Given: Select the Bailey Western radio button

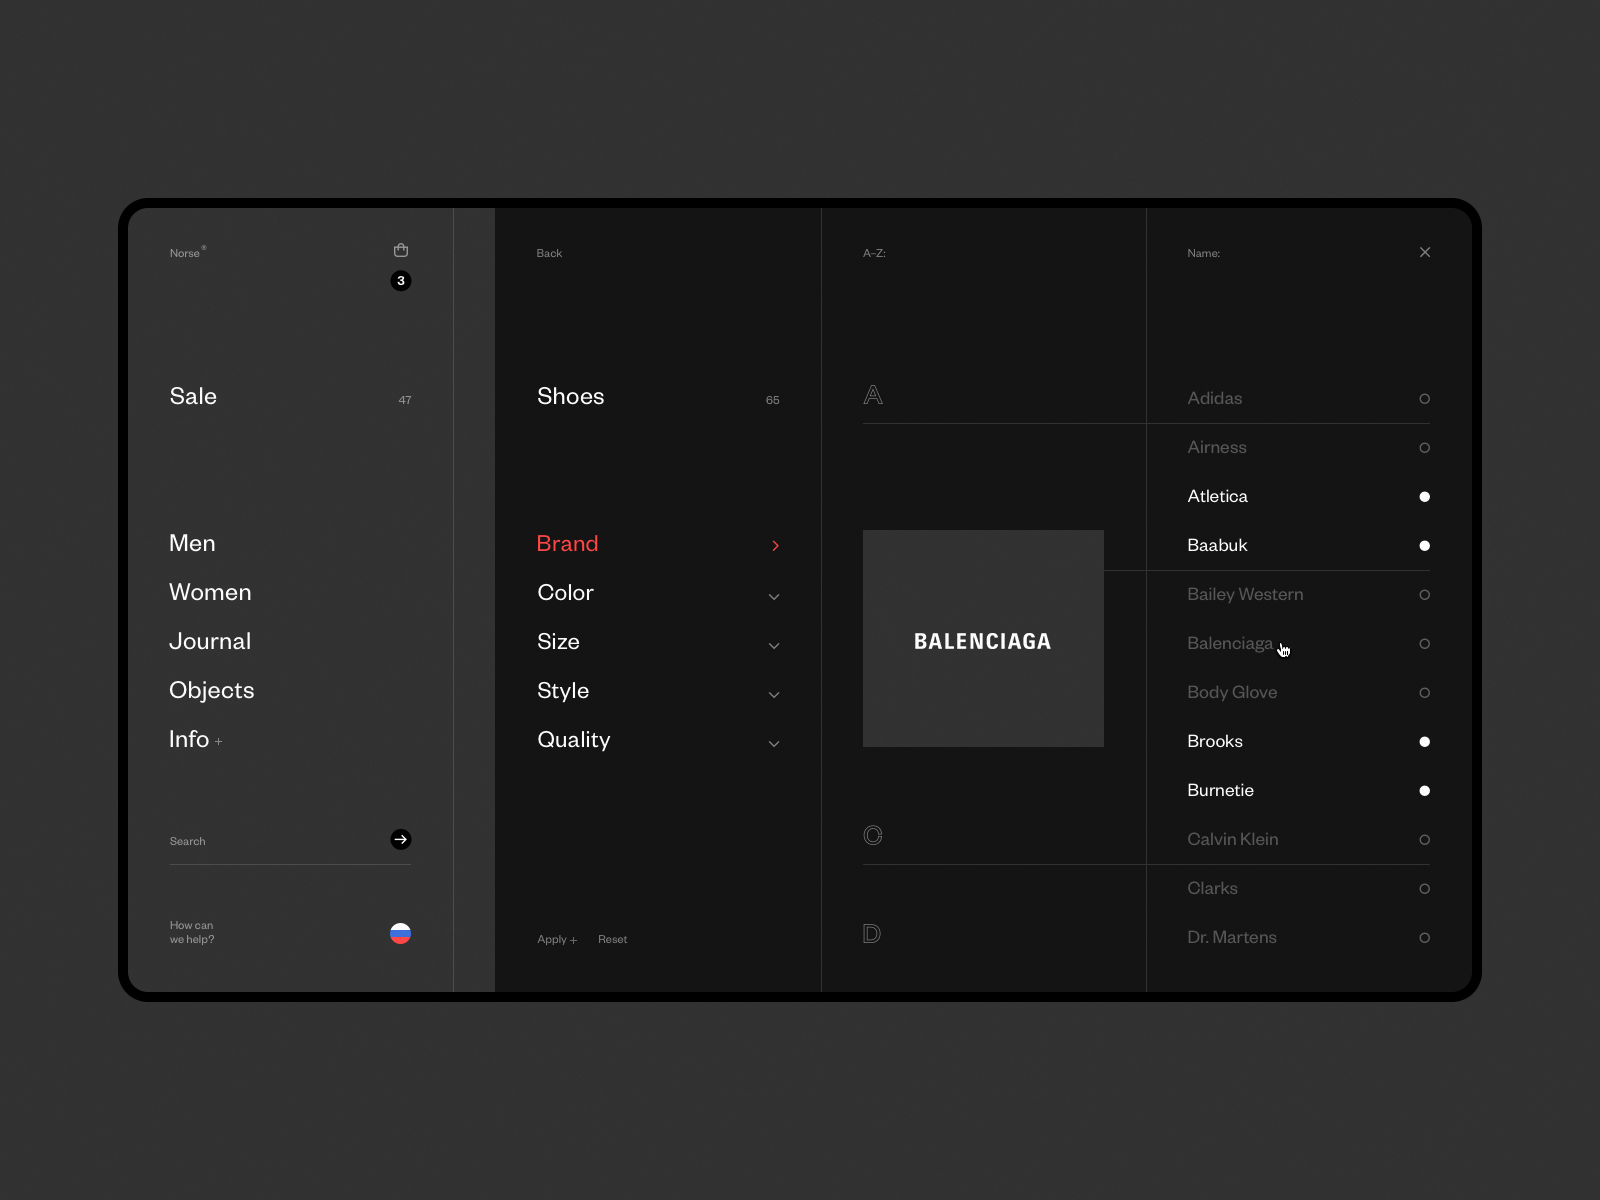Looking at the screenshot, I should click(x=1425, y=595).
